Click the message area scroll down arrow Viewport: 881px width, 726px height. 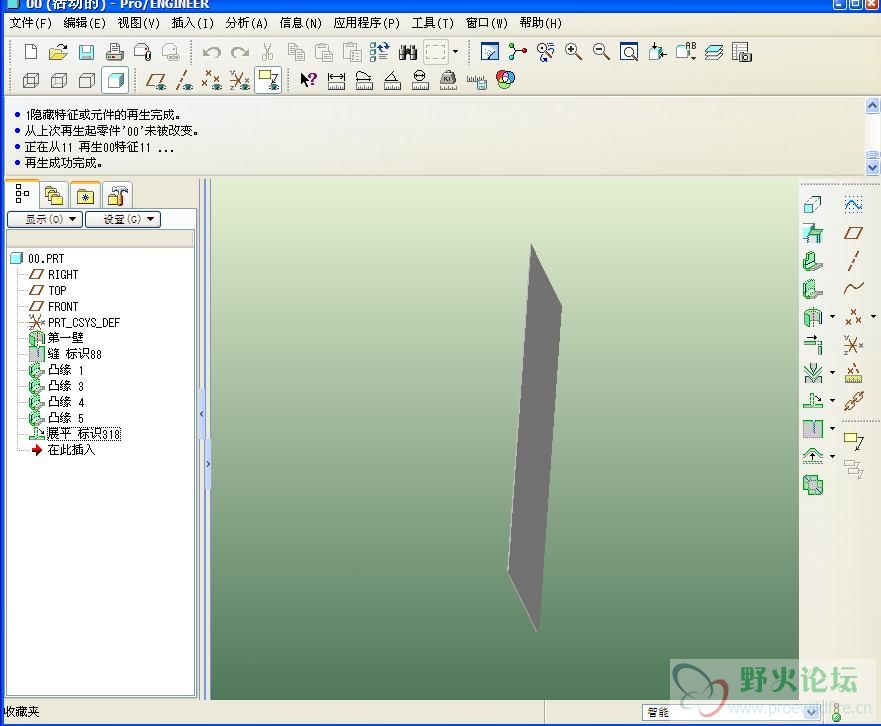(x=873, y=167)
